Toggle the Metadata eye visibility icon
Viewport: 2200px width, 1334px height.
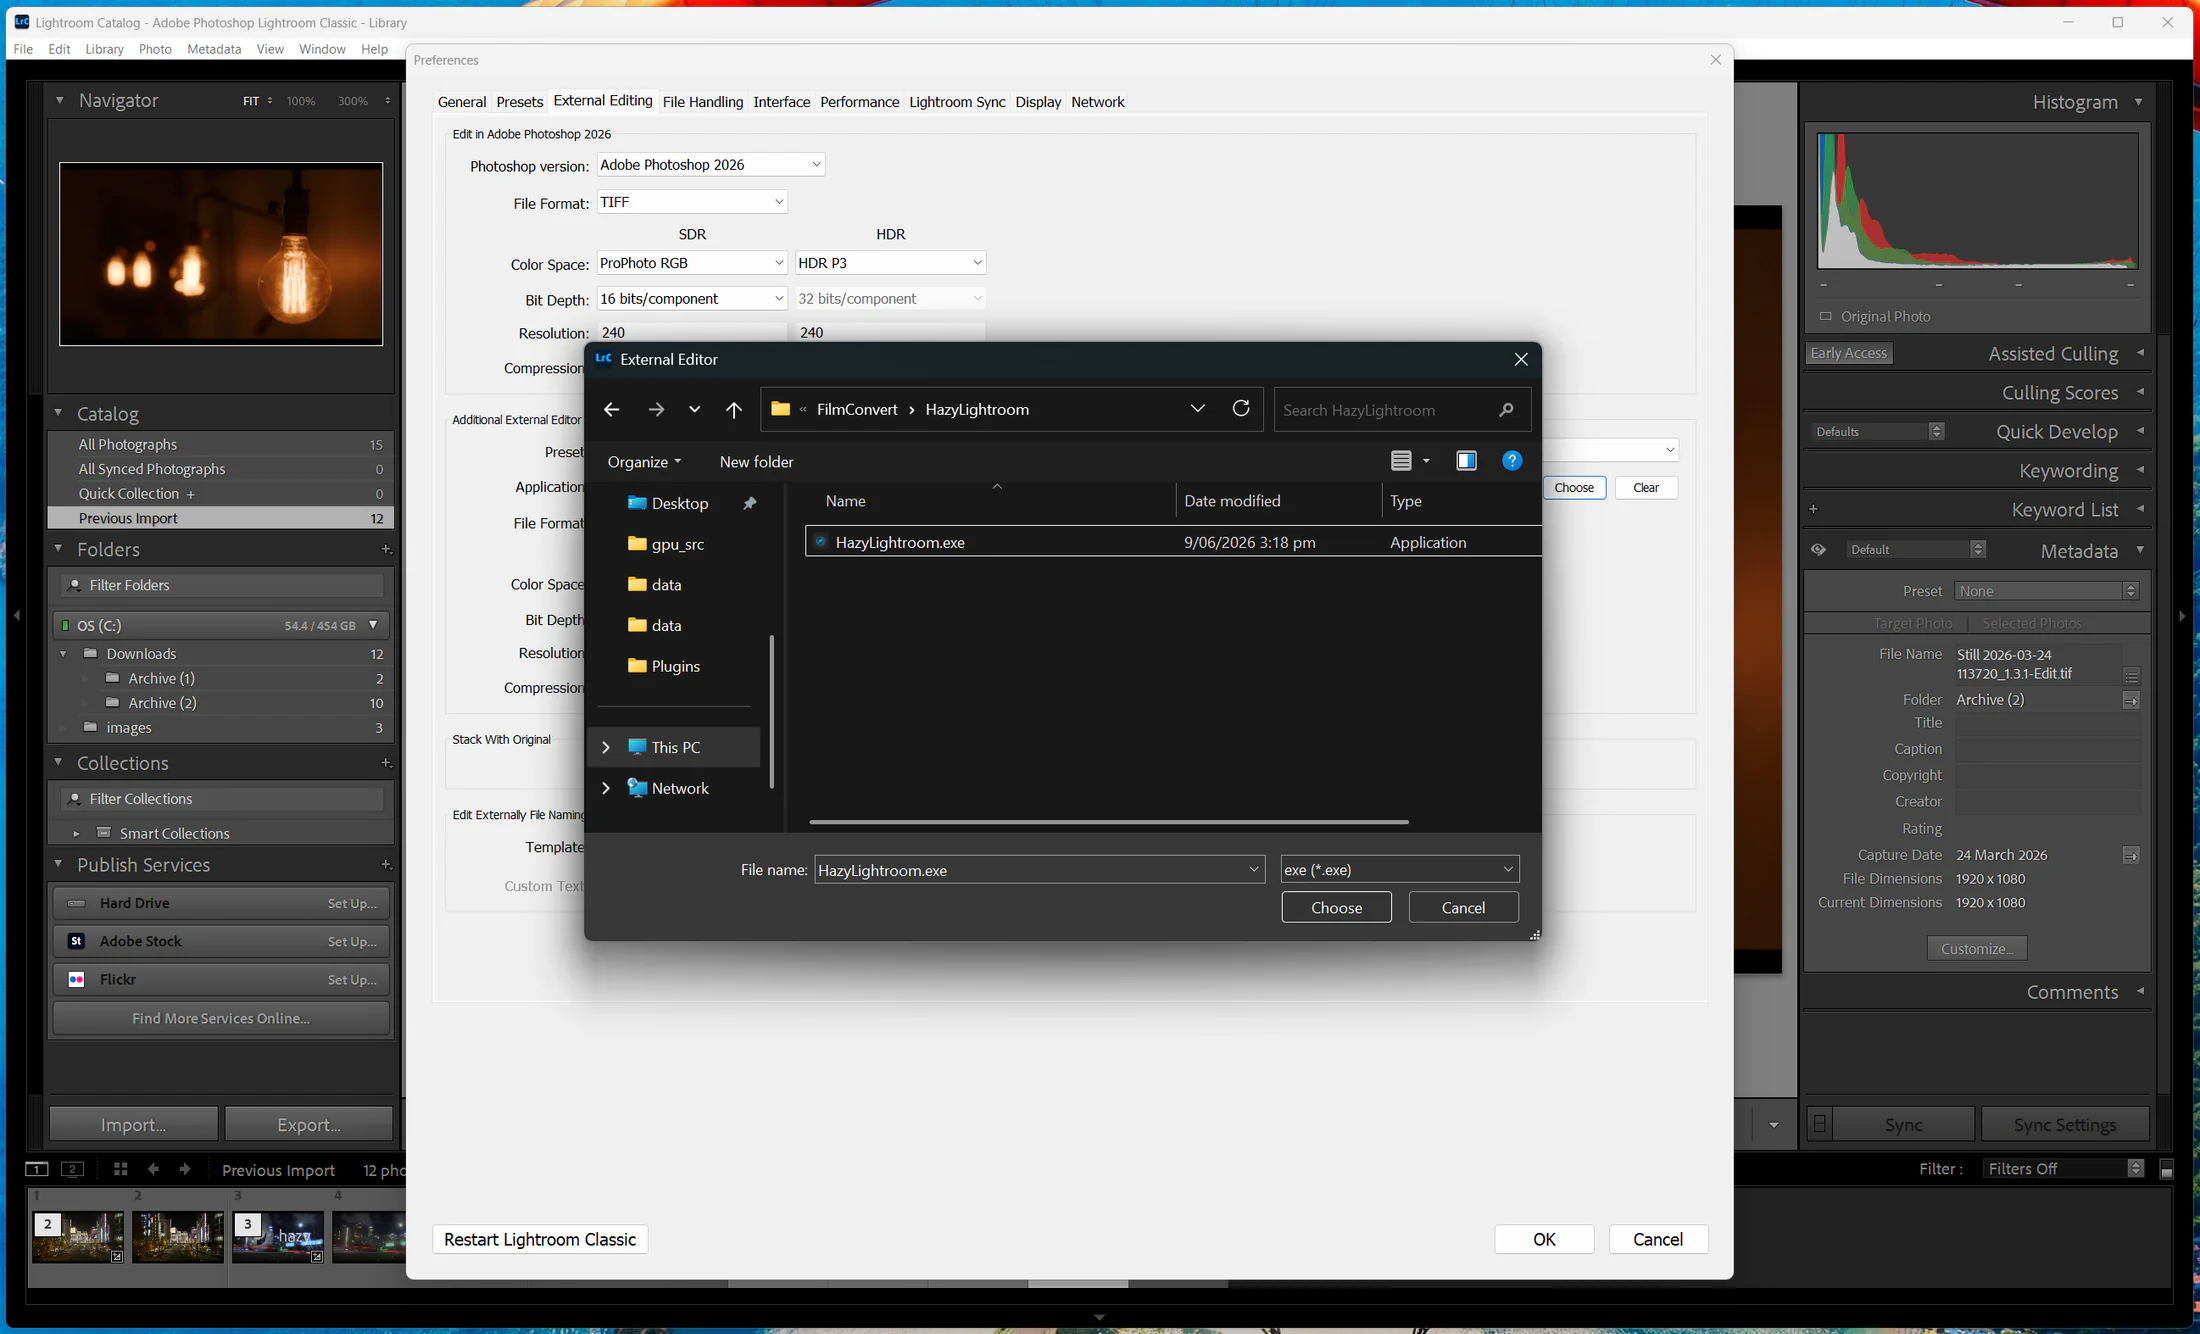[x=1818, y=550]
